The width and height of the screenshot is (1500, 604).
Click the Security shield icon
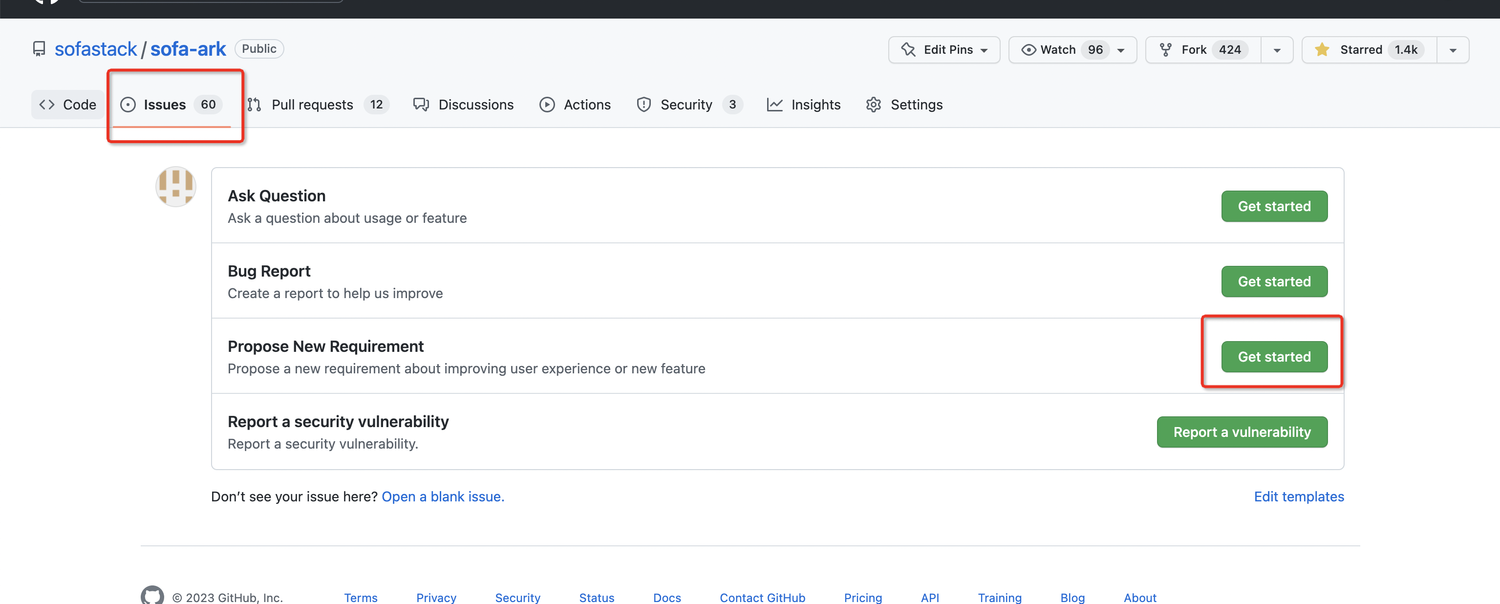point(644,104)
